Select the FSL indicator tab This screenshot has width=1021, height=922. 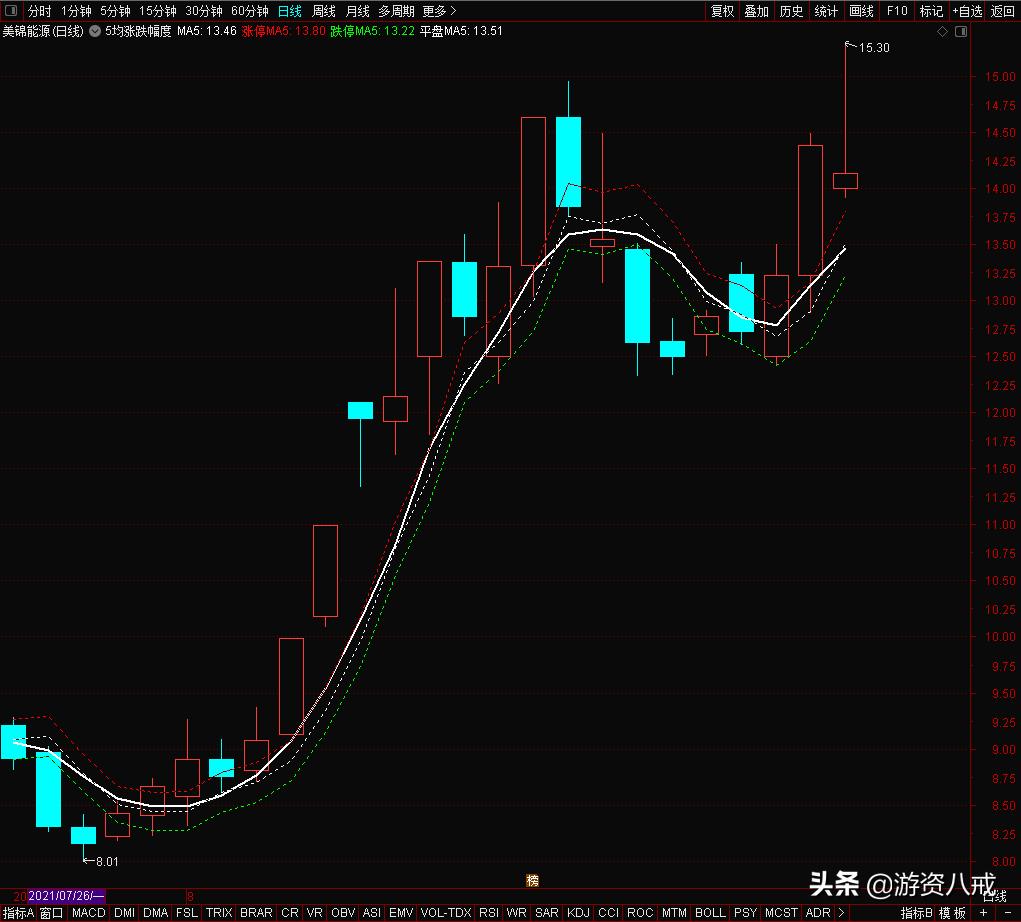[x=187, y=913]
